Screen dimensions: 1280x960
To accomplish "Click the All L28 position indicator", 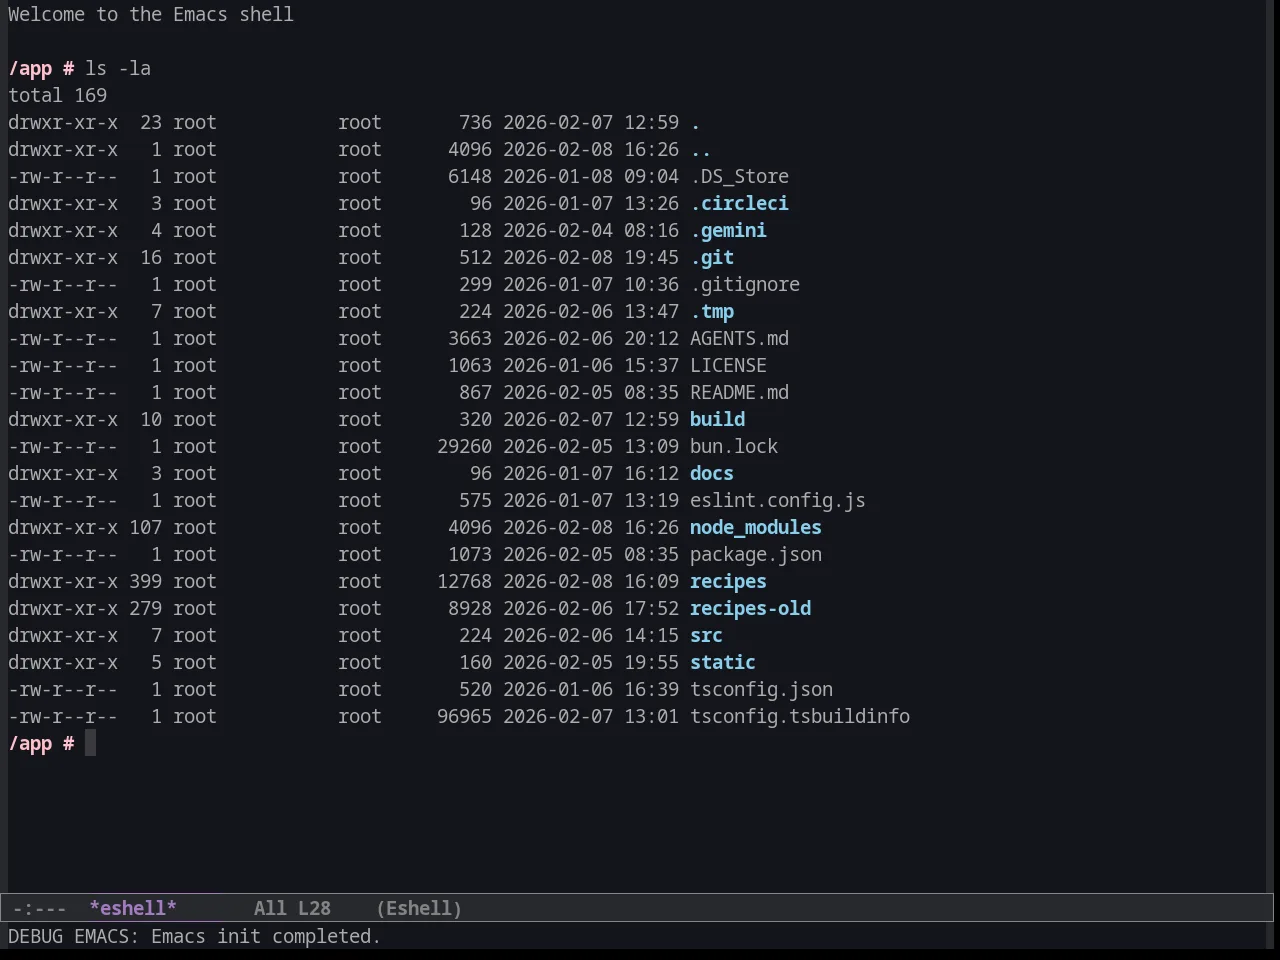I will pyautogui.click(x=292, y=908).
